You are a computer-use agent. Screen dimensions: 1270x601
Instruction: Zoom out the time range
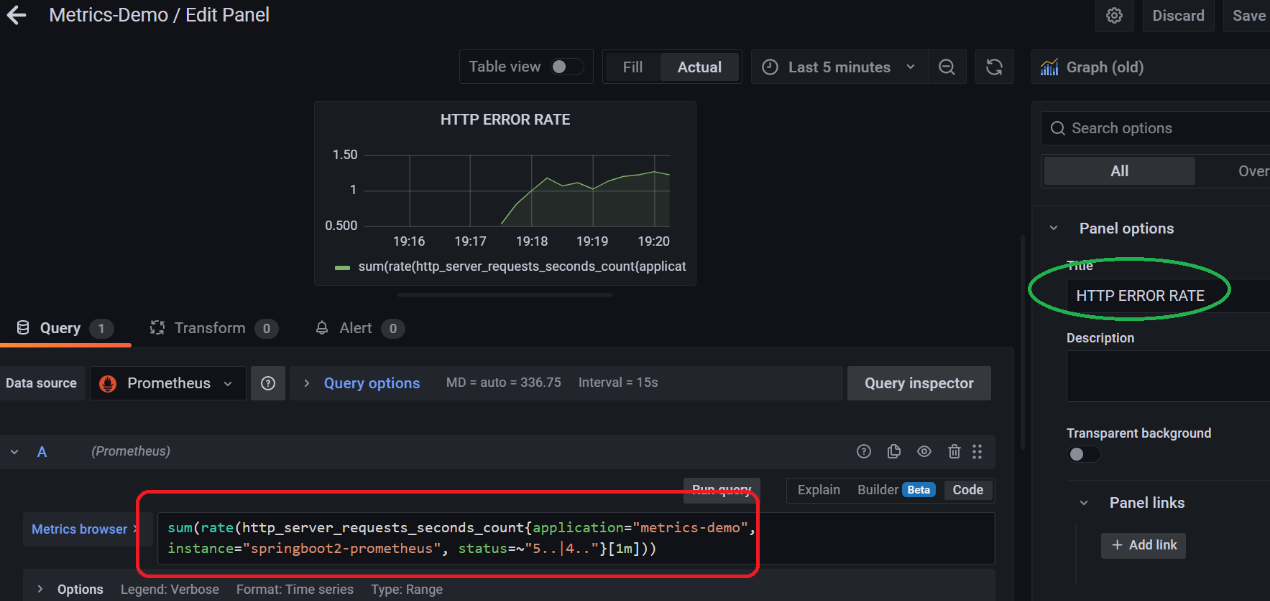coord(947,67)
